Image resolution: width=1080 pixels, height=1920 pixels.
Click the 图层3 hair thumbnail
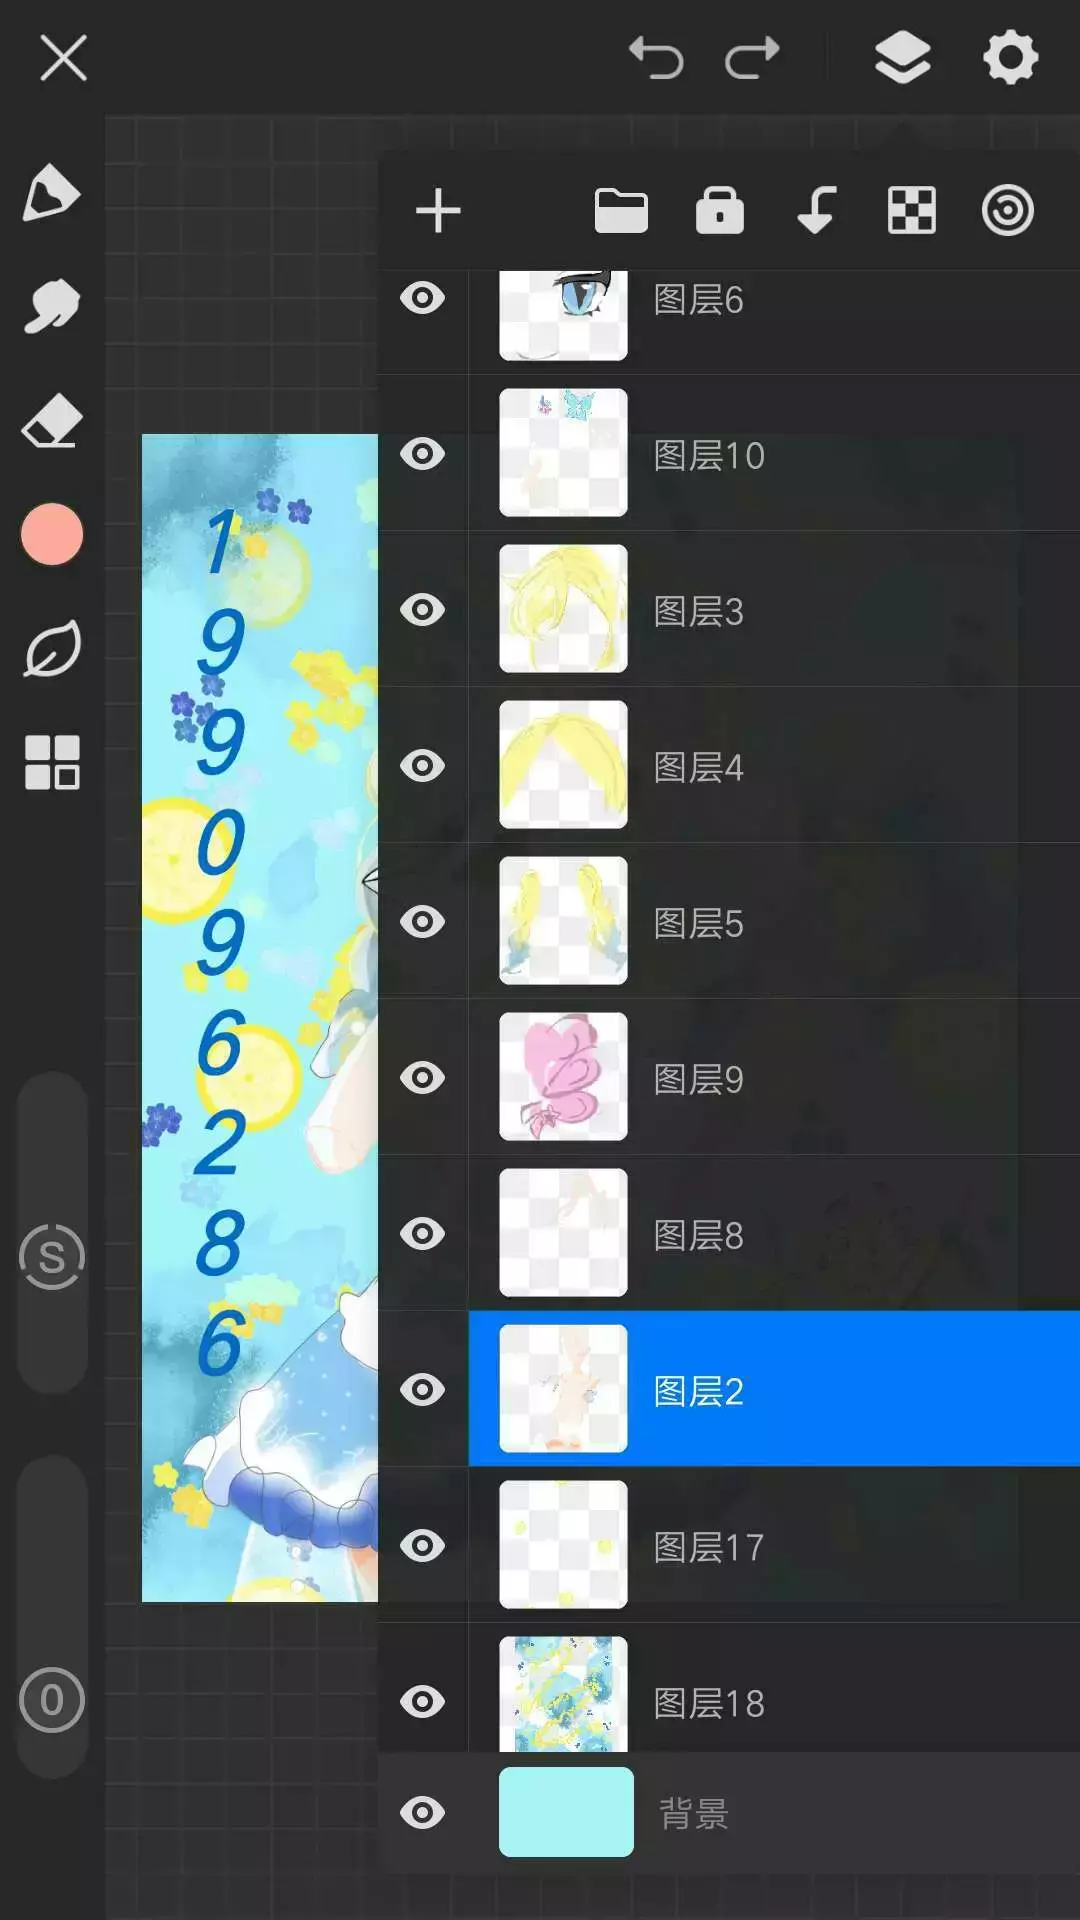click(x=563, y=609)
